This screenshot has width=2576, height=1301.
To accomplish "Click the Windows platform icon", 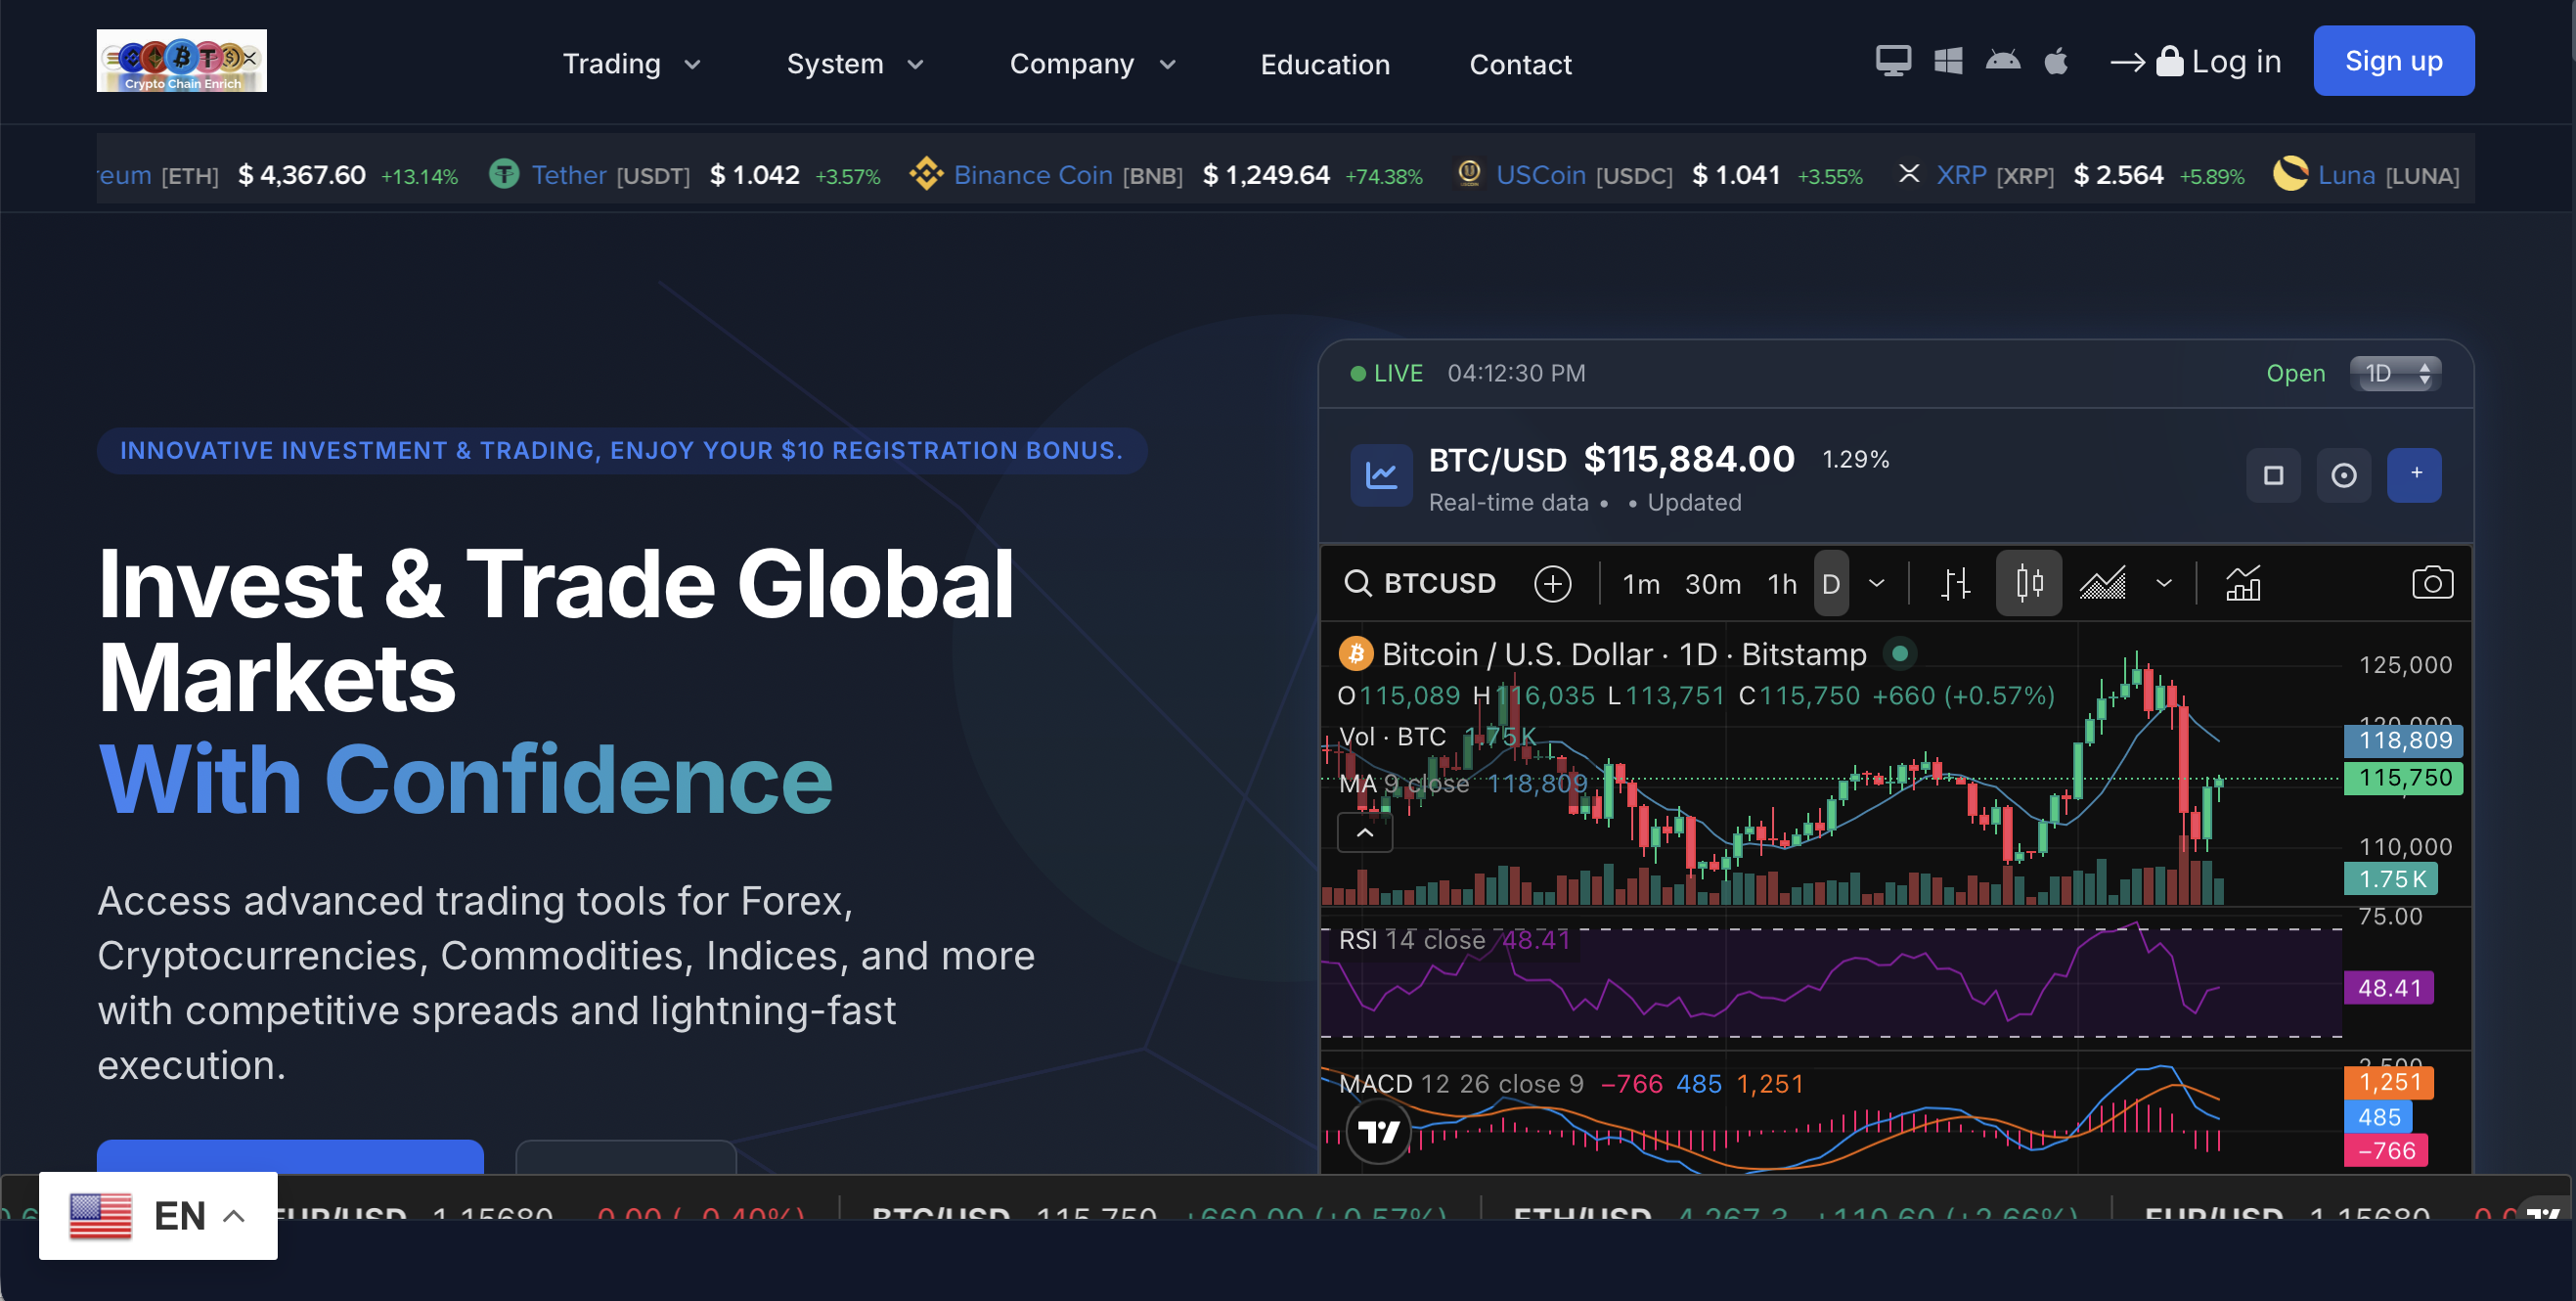I will (x=1948, y=62).
